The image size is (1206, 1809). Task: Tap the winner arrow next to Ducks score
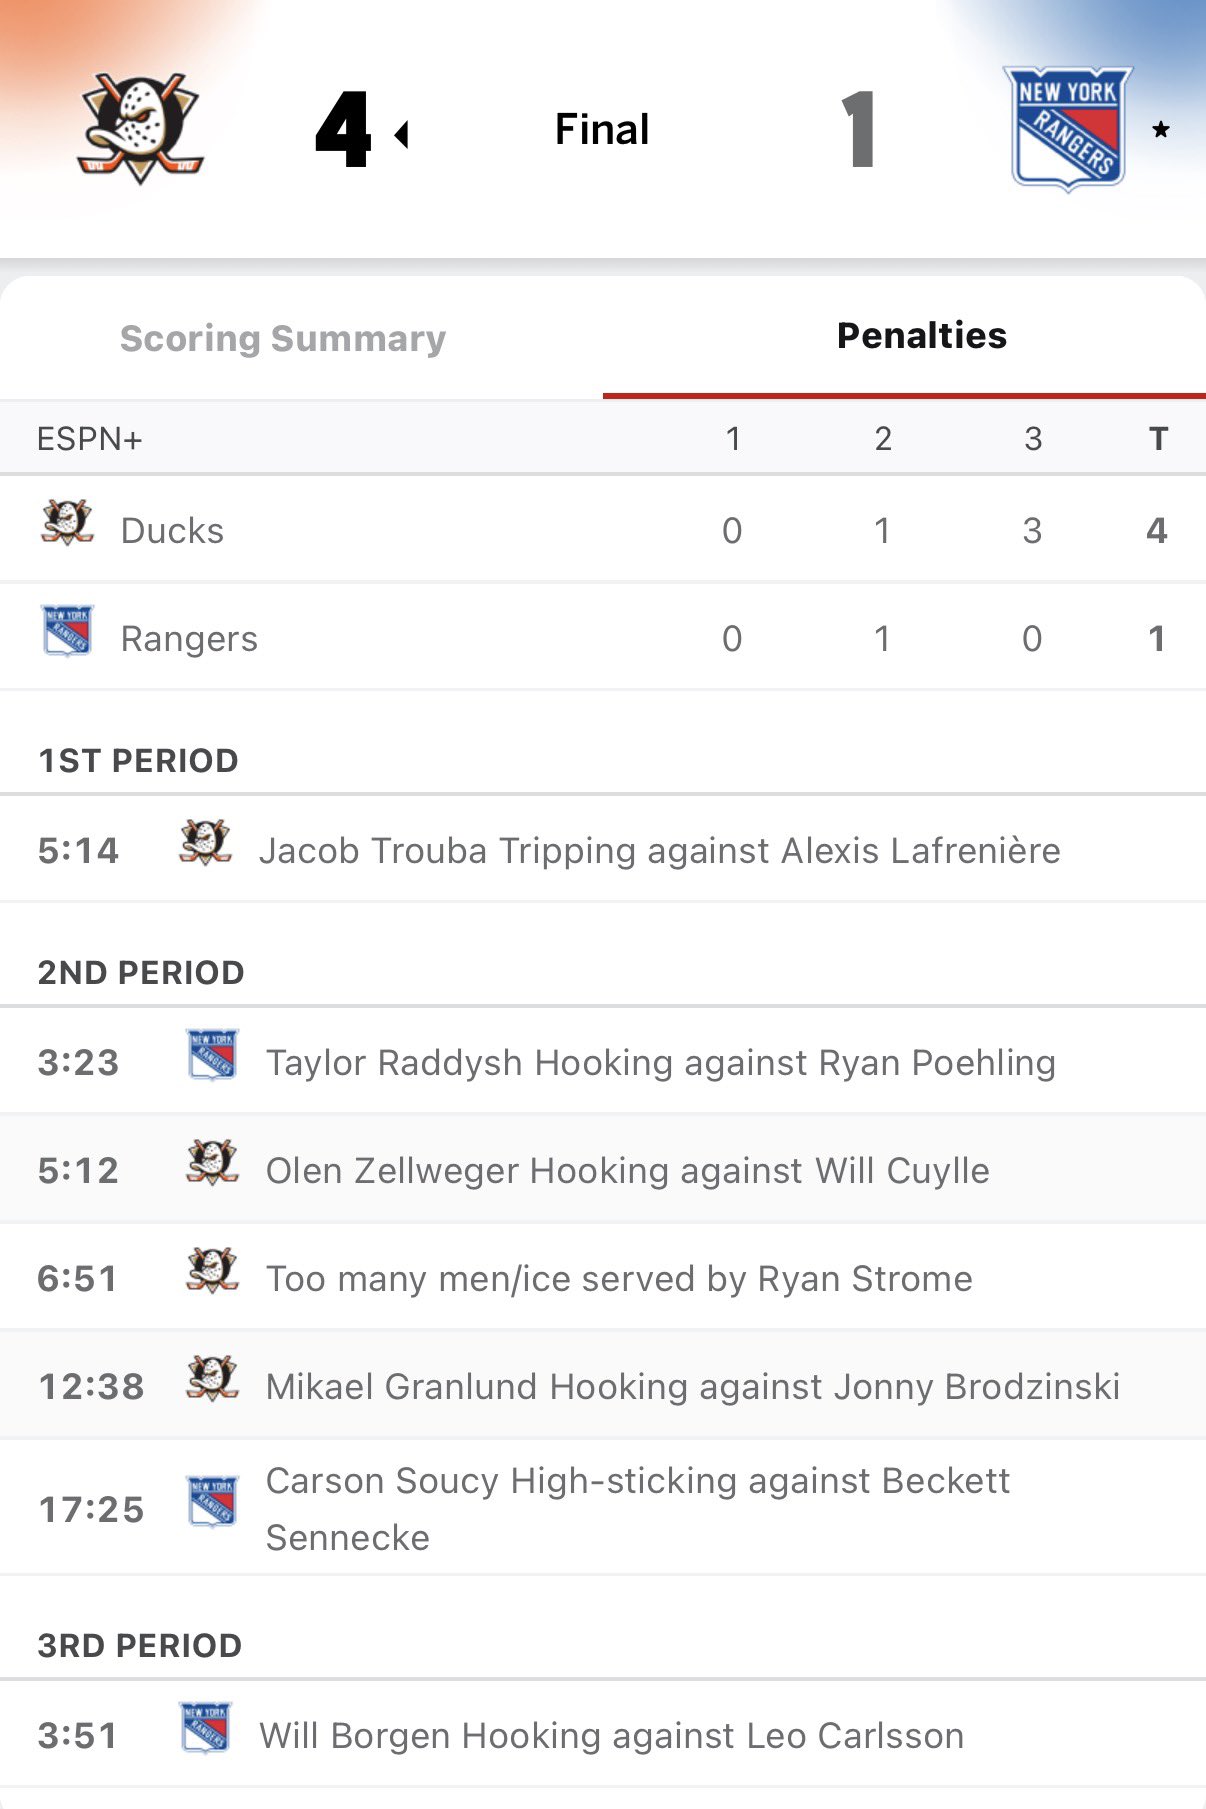click(402, 134)
